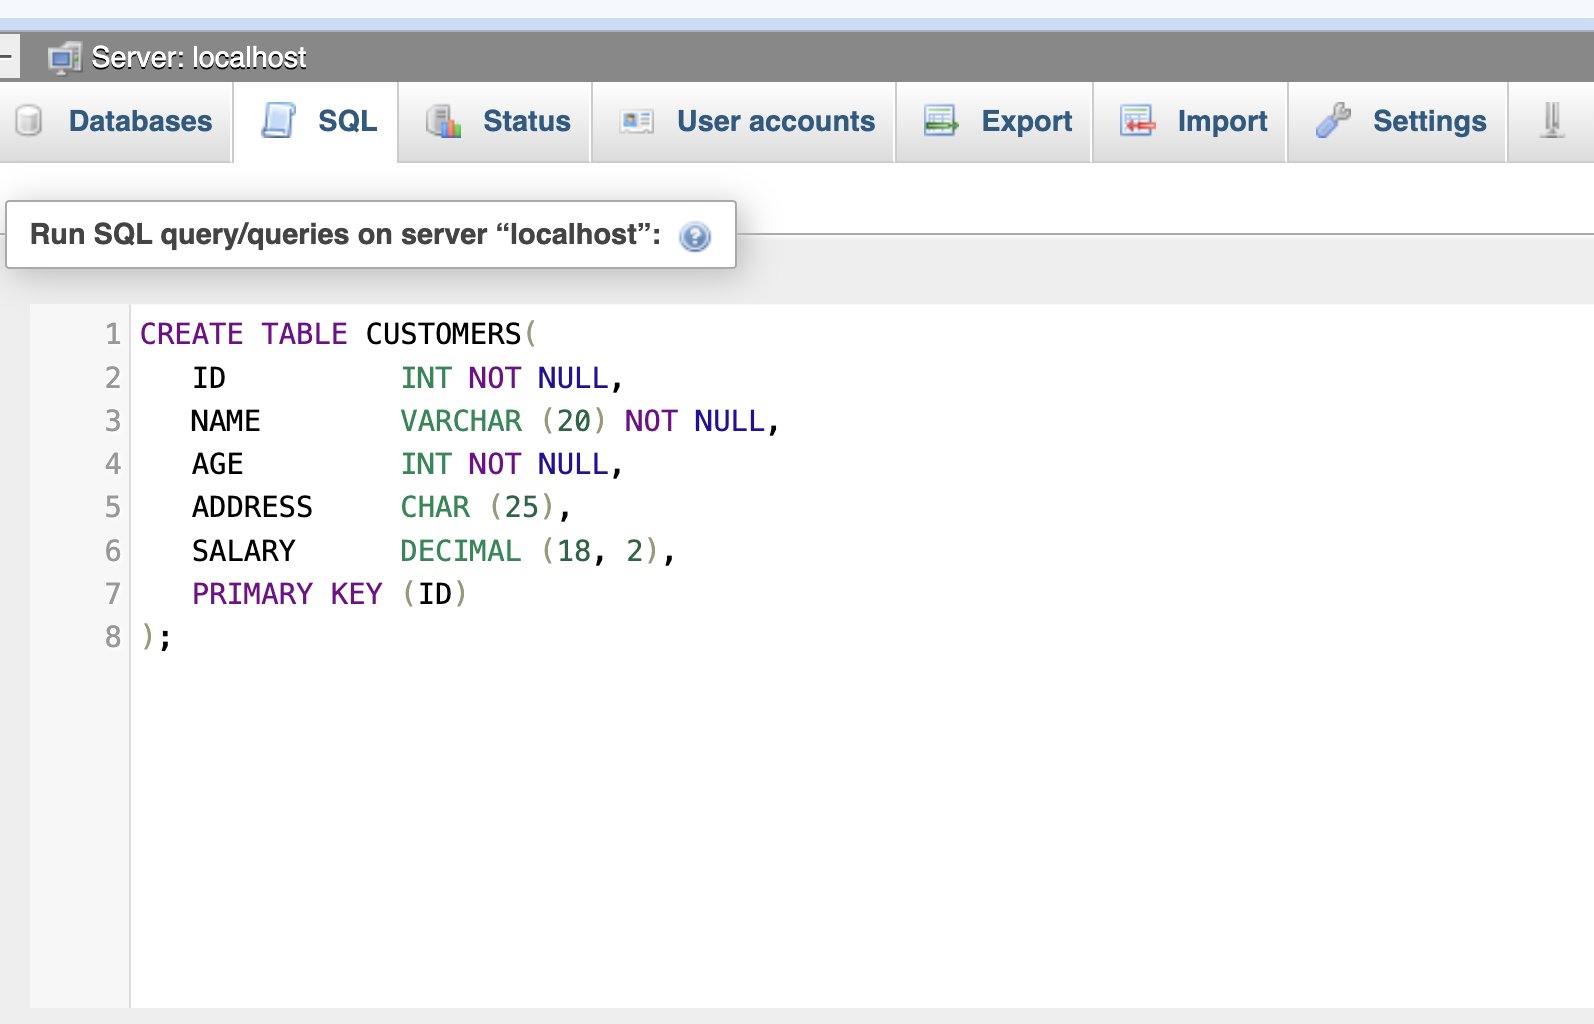Click PRIMARY keyword on line 7
The height and width of the screenshot is (1024, 1594).
[x=252, y=594]
